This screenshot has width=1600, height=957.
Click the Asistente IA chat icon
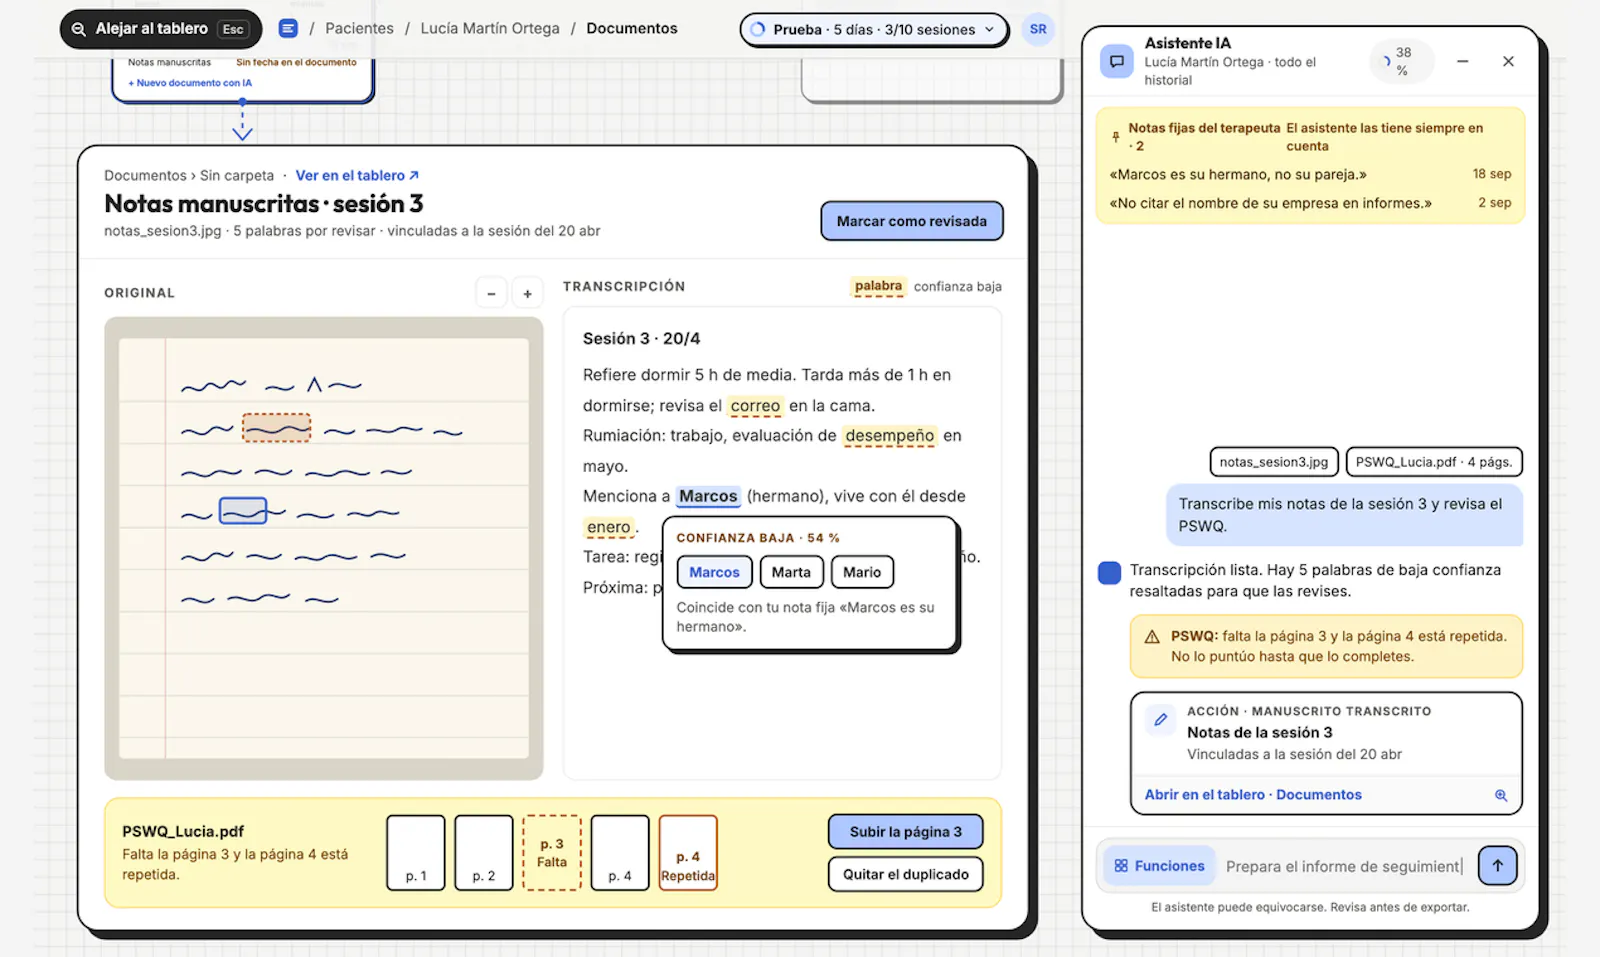1117,61
